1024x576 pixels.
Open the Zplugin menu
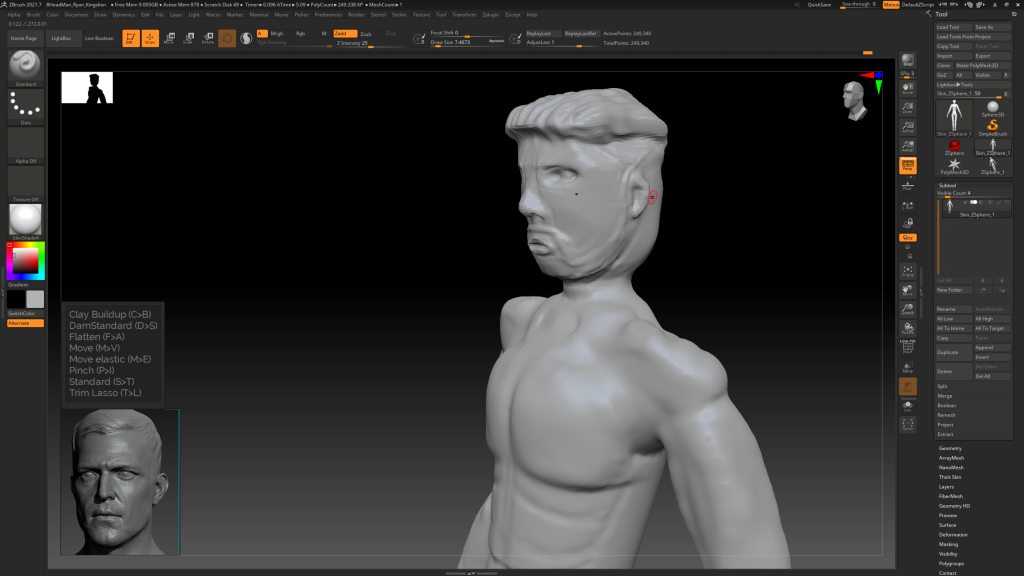490,15
